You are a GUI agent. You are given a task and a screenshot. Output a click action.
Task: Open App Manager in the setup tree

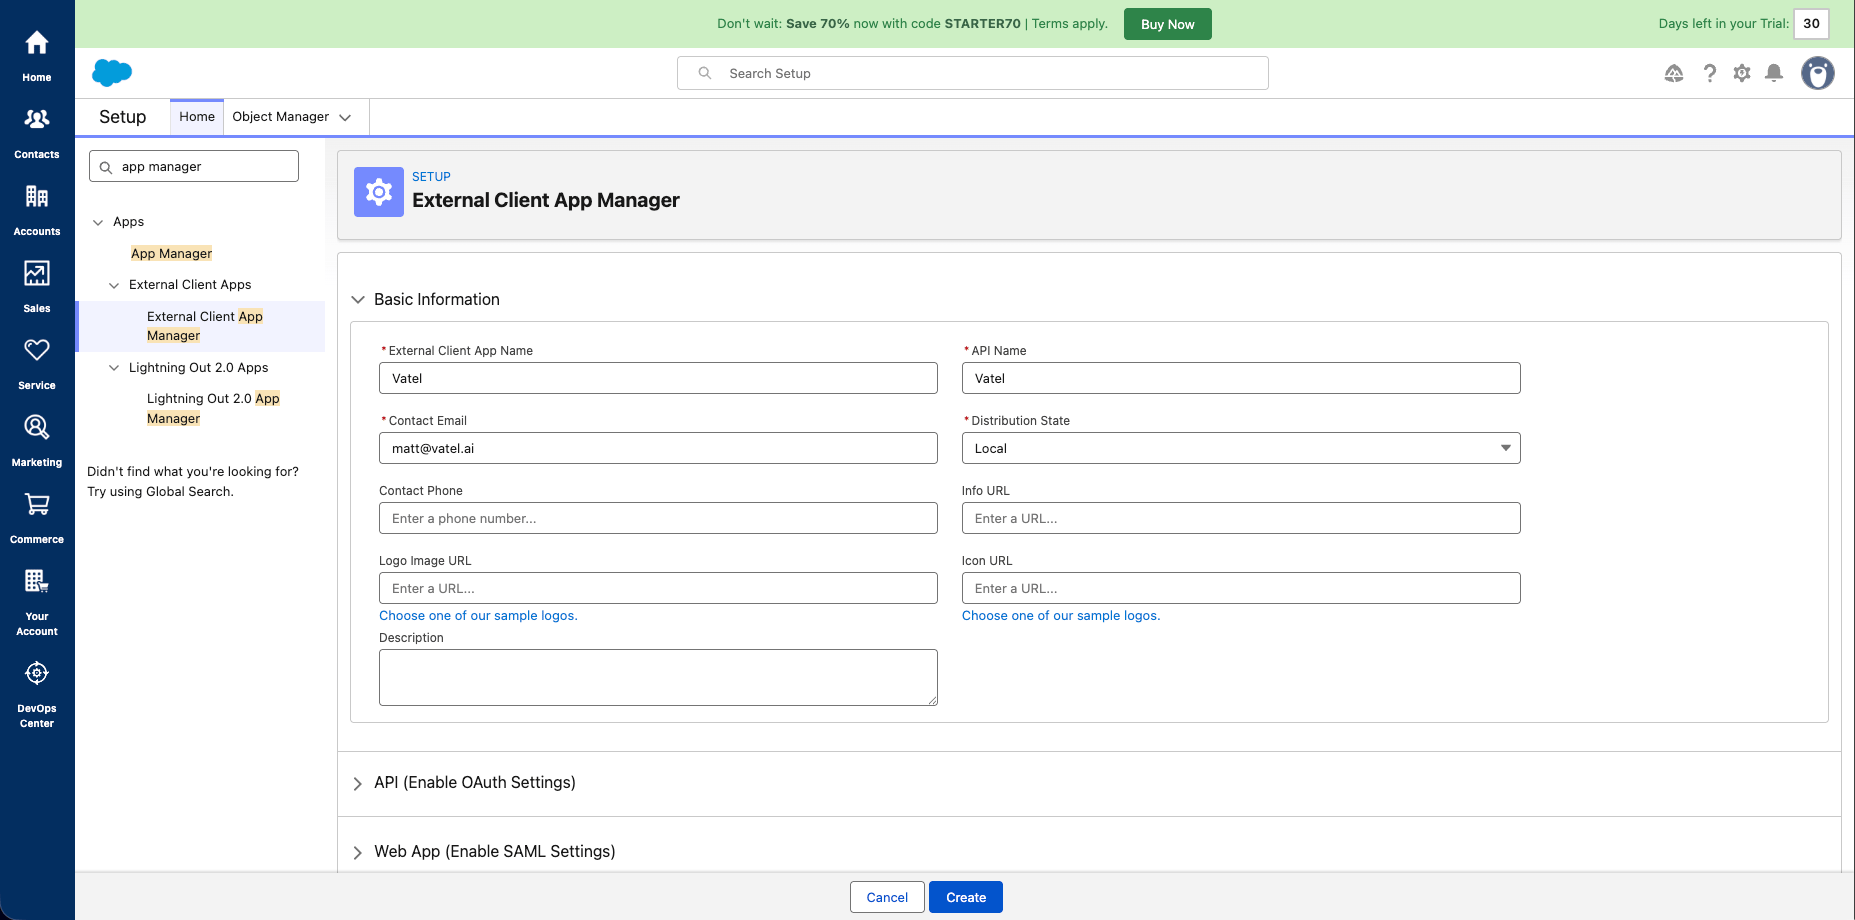point(171,254)
